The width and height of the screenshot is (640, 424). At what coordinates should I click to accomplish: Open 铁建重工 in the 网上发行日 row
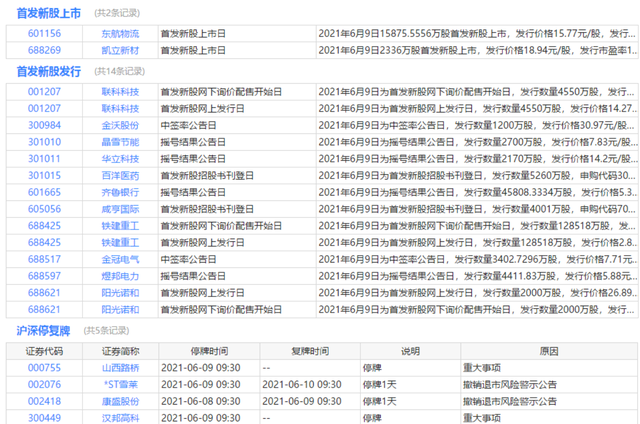click(120, 243)
